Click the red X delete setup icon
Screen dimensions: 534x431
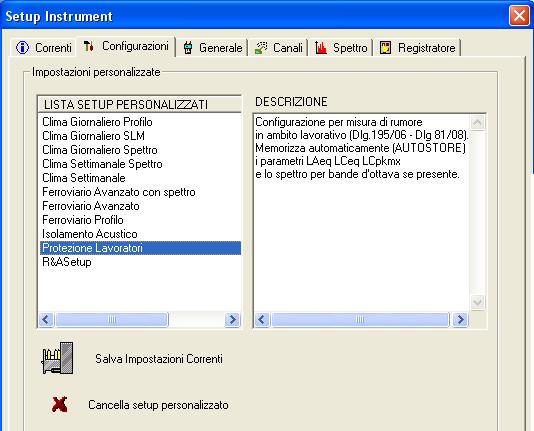[60, 404]
